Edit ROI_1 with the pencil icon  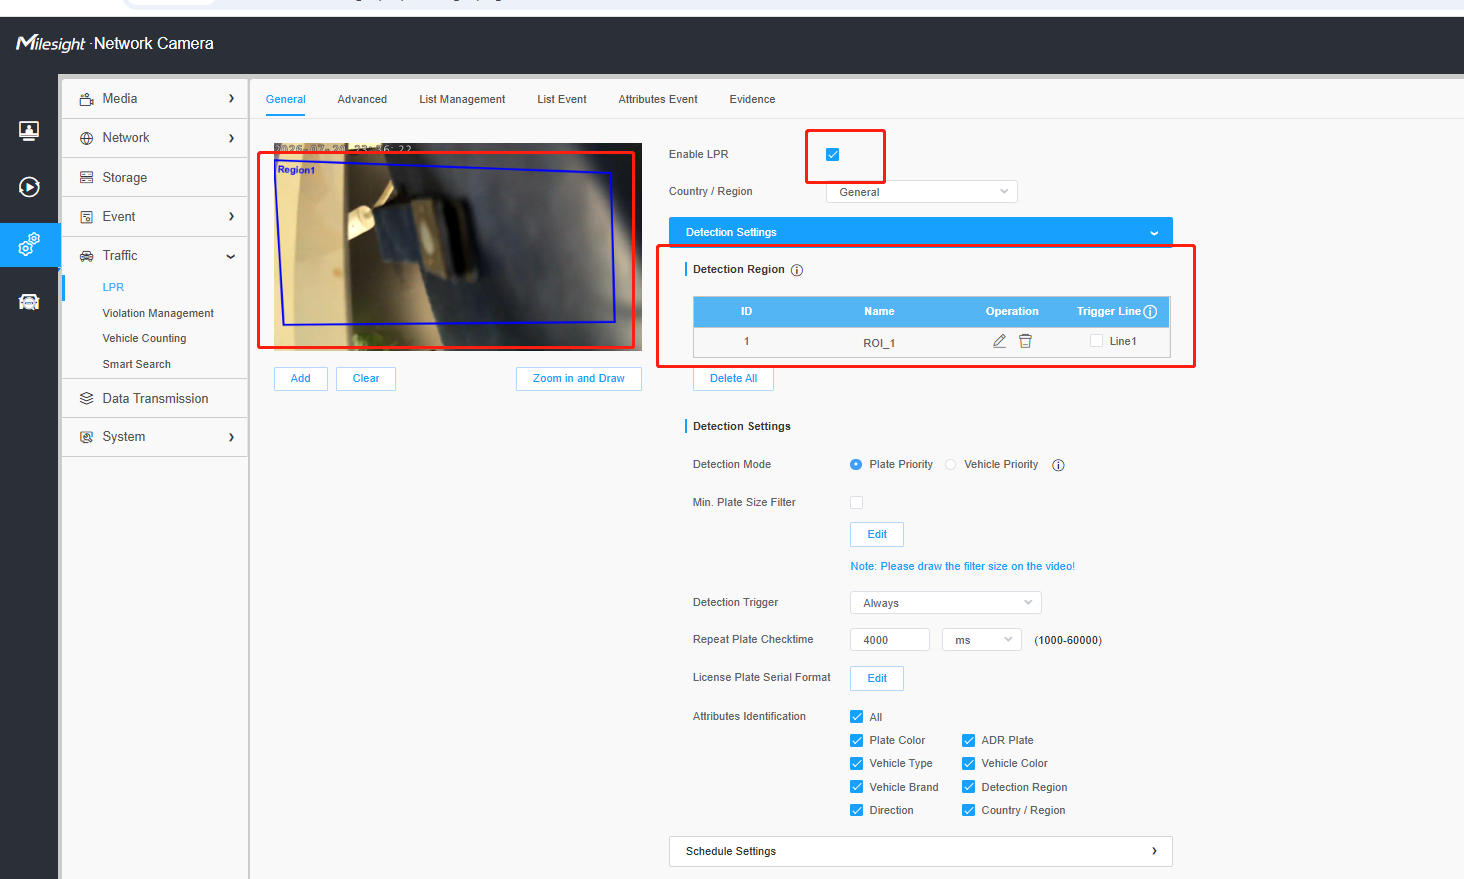[999, 341]
